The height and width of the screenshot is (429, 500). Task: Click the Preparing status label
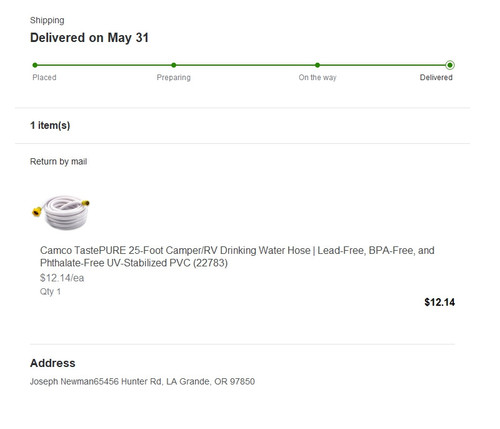174,77
